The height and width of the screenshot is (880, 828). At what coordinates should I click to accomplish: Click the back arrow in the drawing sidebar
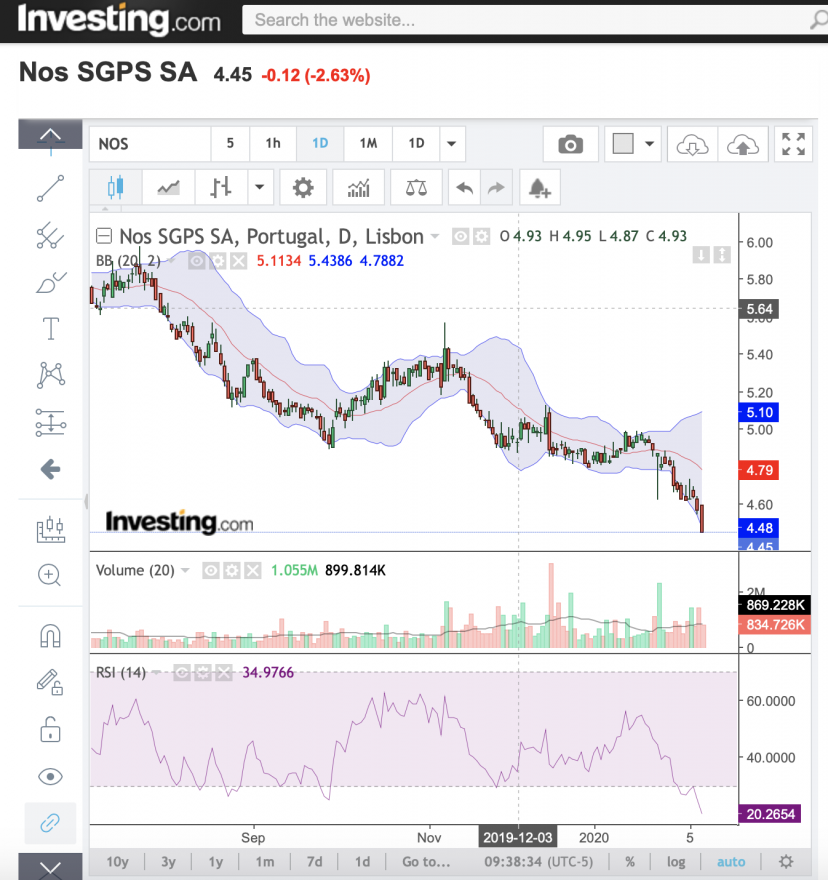[x=51, y=469]
